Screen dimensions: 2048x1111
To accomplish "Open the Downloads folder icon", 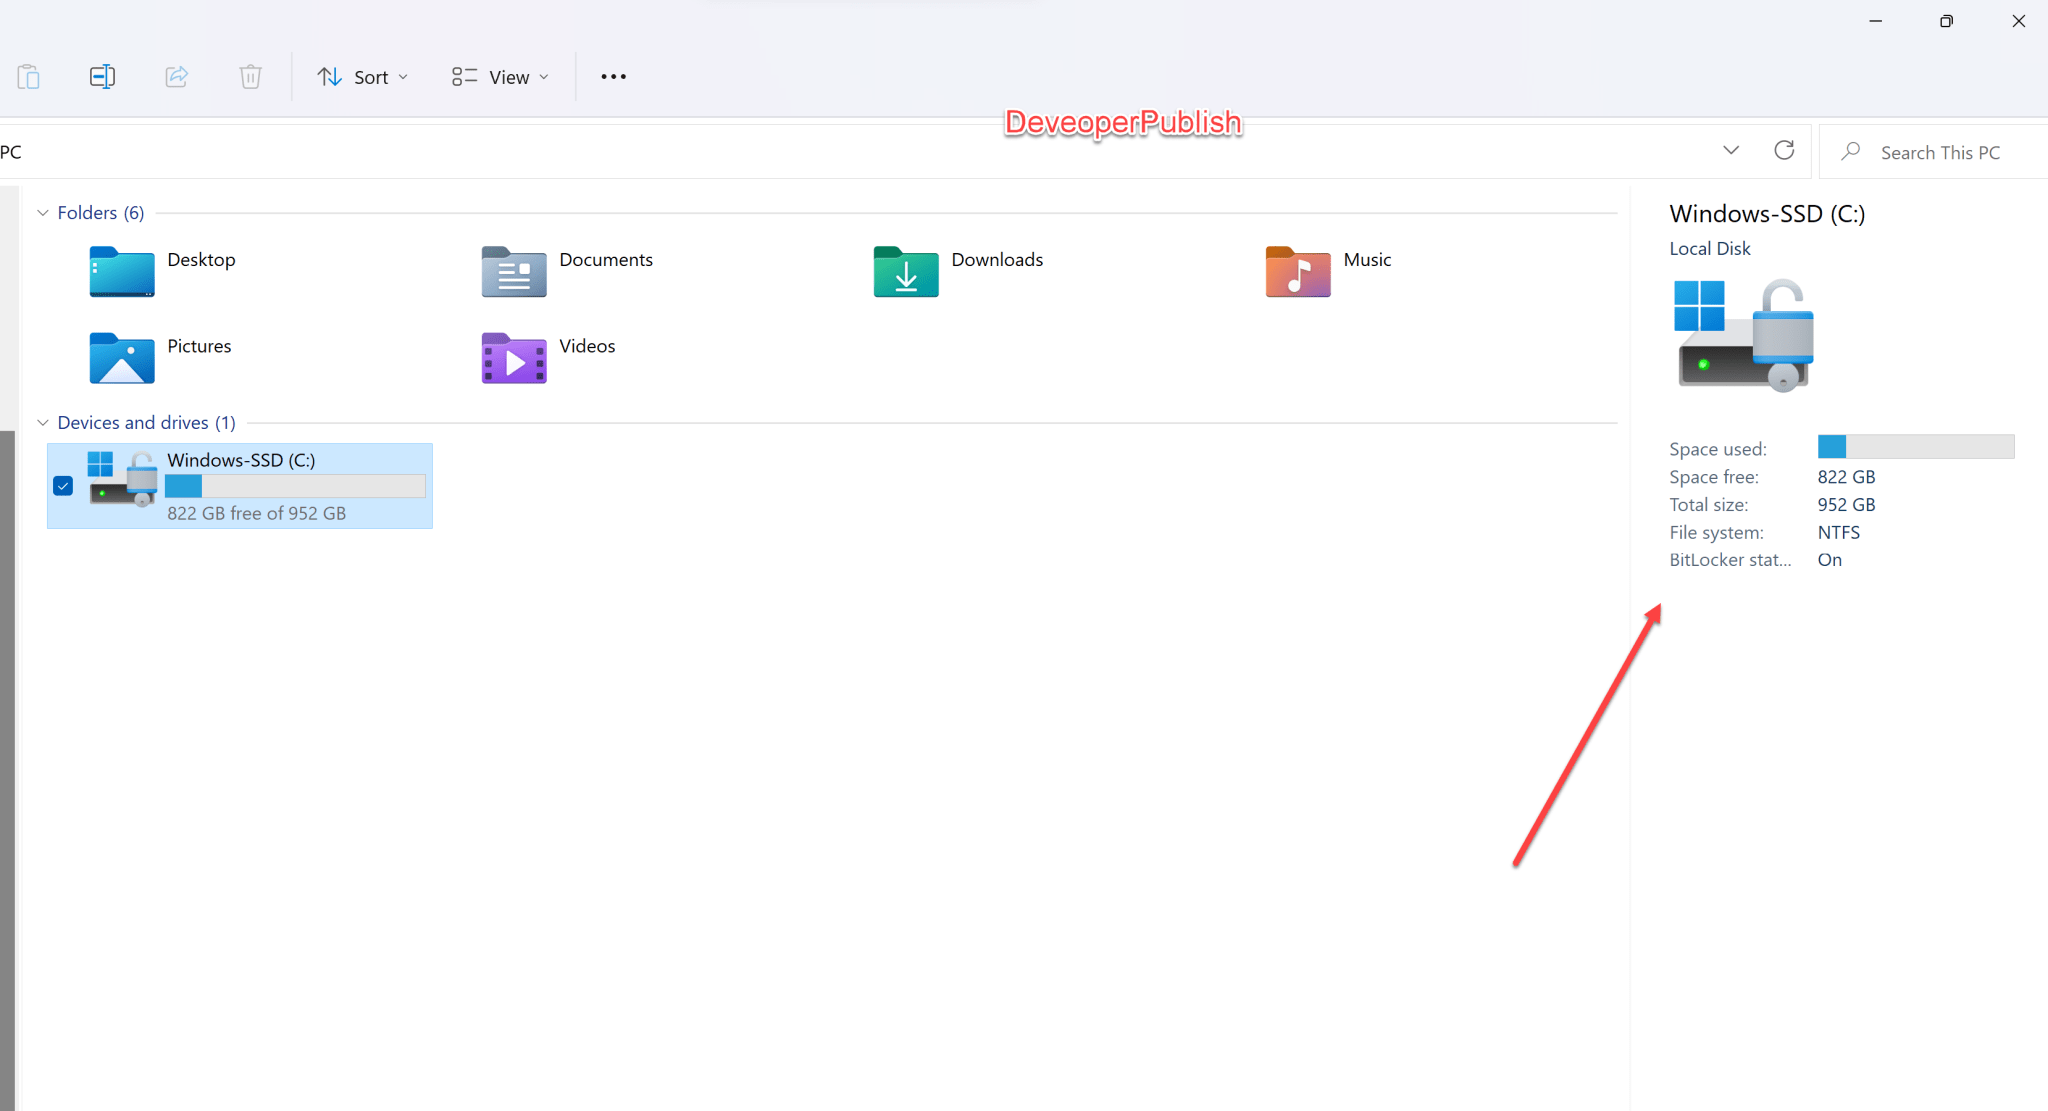I will 905,272.
